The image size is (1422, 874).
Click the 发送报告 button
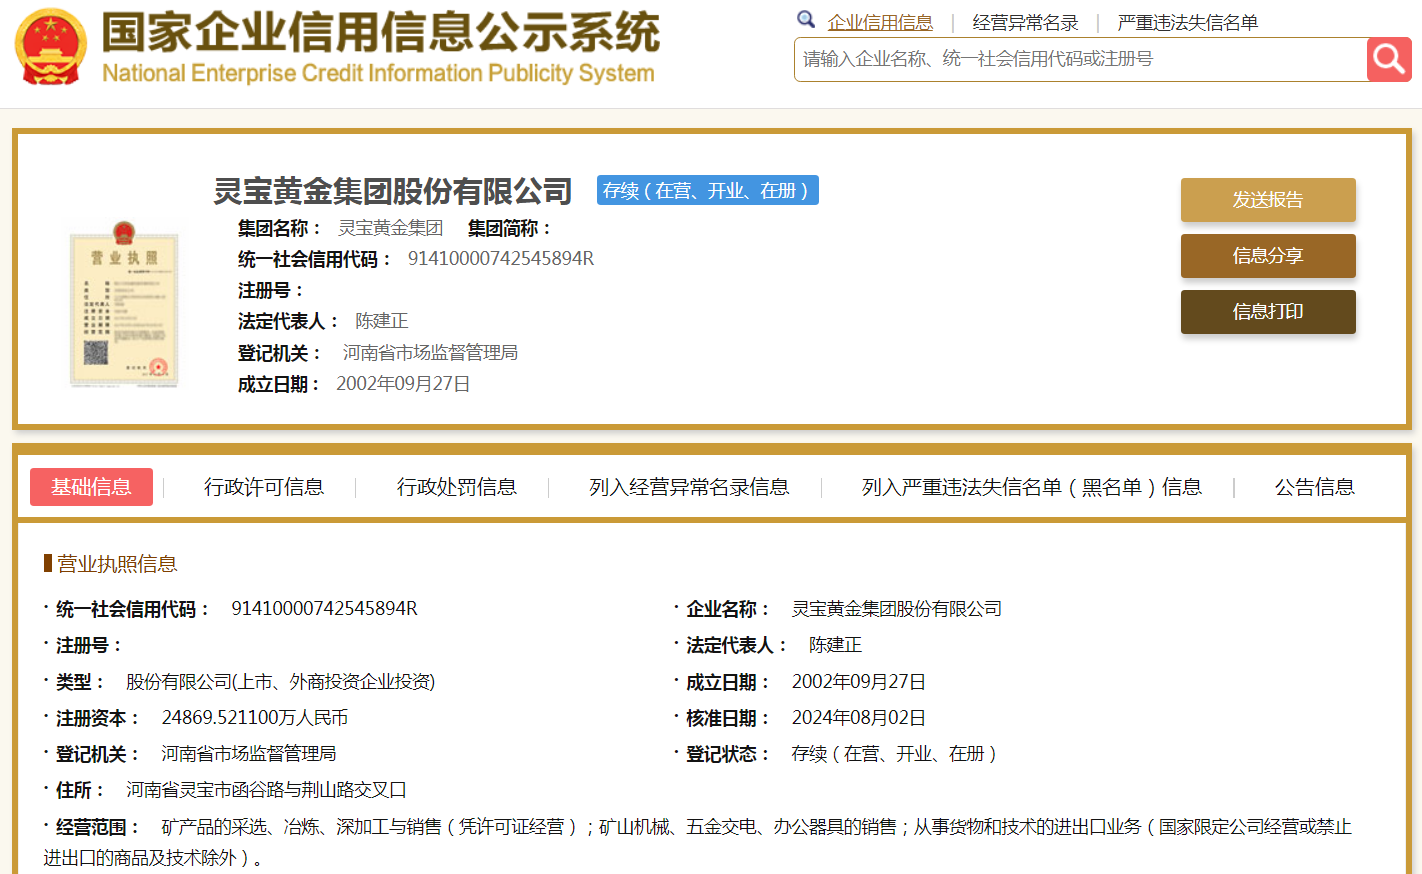pyautogui.click(x=1267, y=200)
